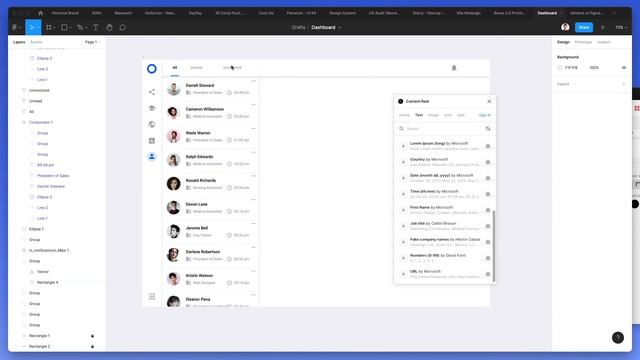Image resolution: width=640 pixels, height=360 pixels.
Task: Star the URL by Microsoft item
Action: (488, 274)
